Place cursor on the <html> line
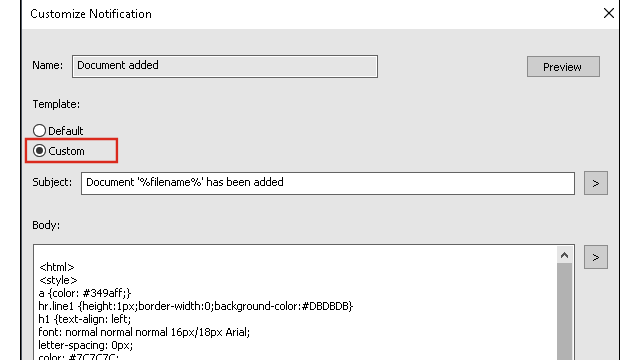This screenshot has width=640, height=360. (57, 267)
